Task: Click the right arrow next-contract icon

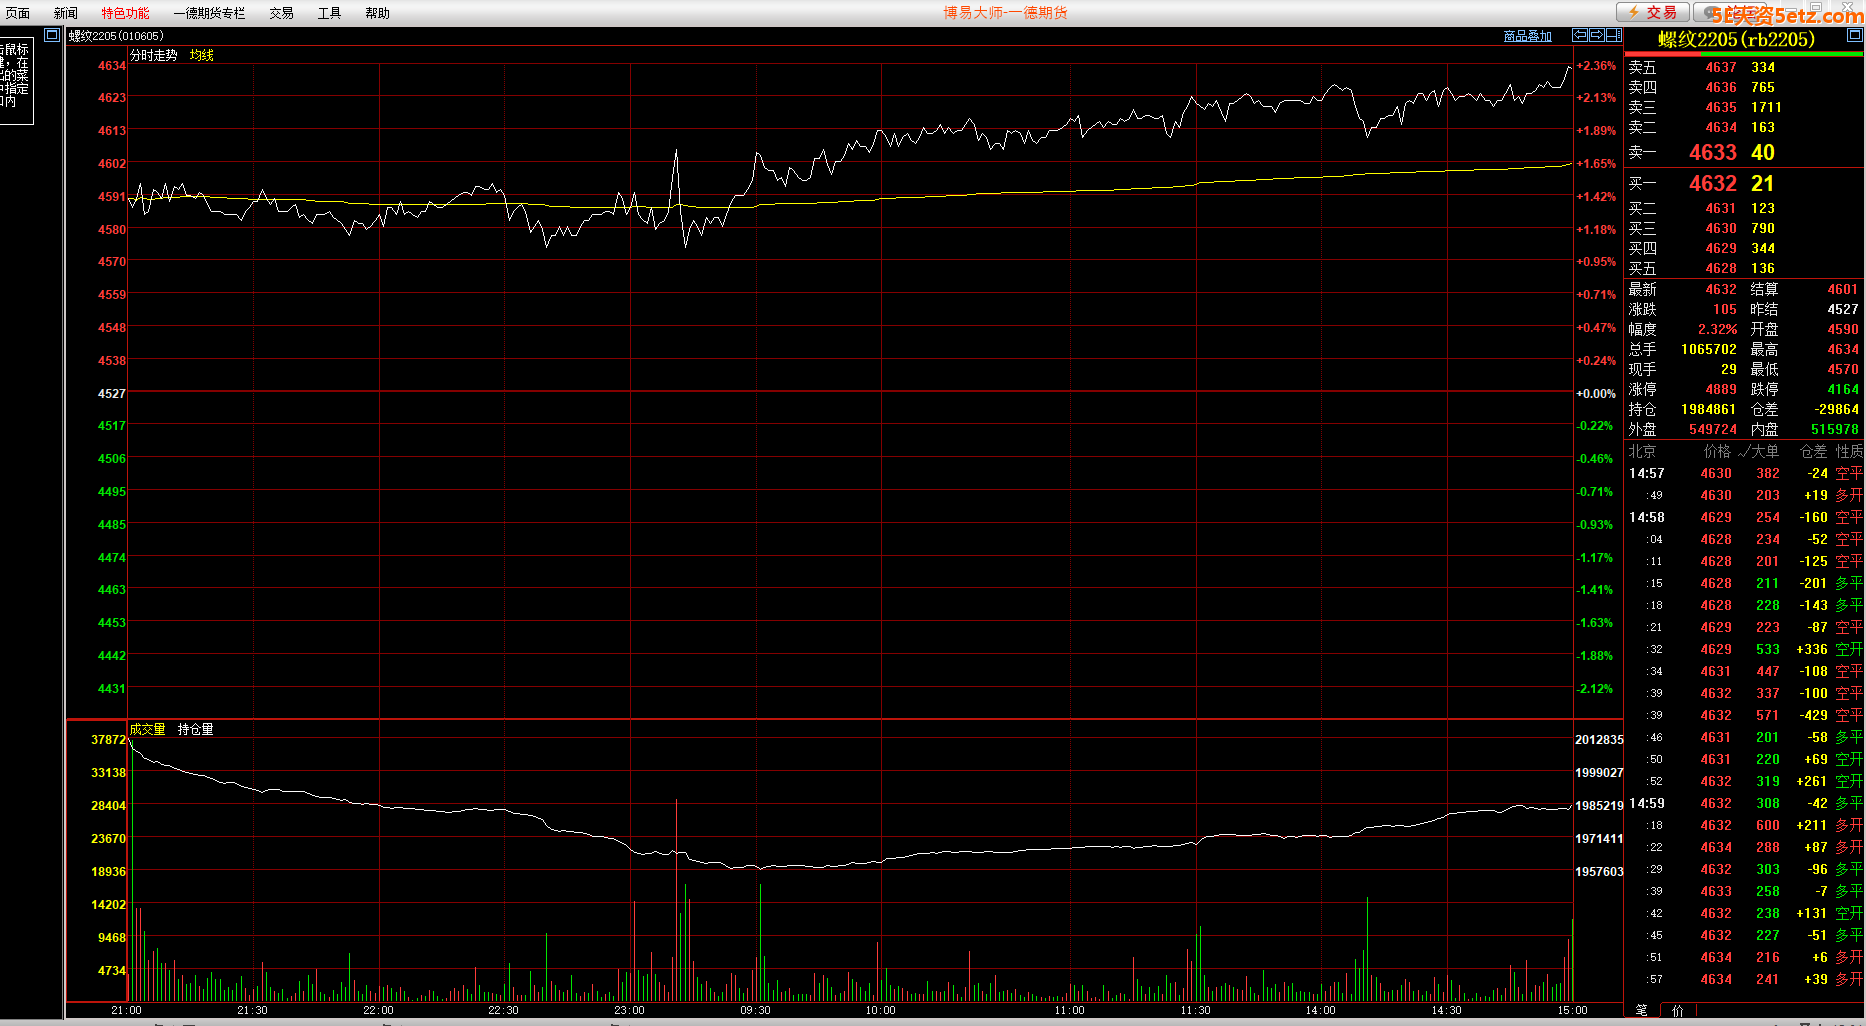Action: (x=1597, y=35)
